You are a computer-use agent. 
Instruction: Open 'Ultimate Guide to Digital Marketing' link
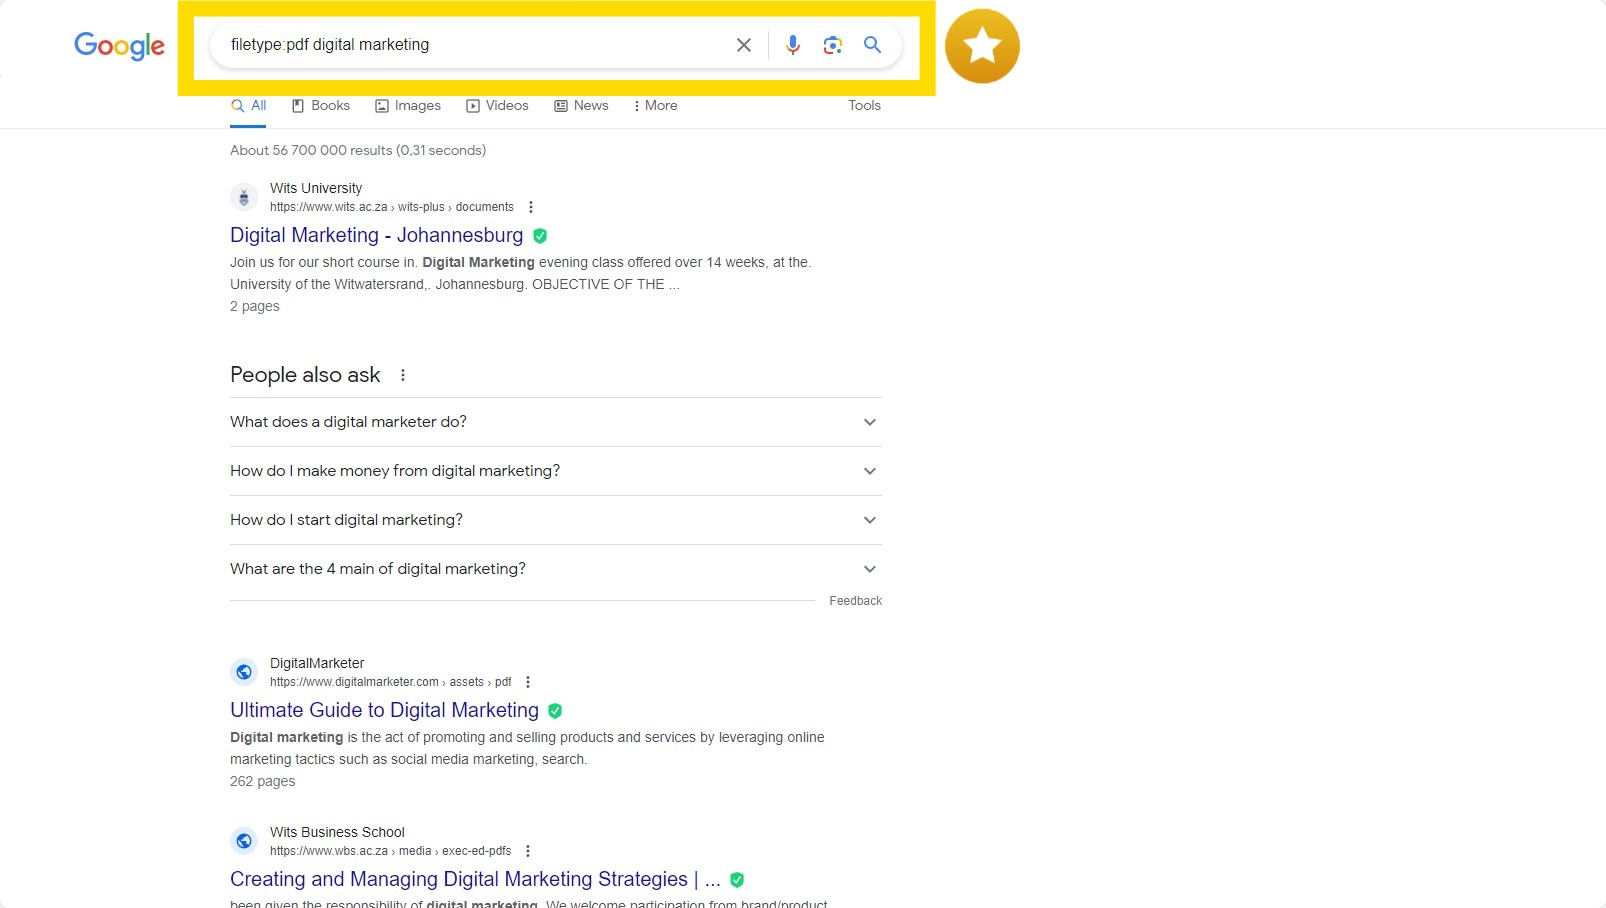point(384,710)
